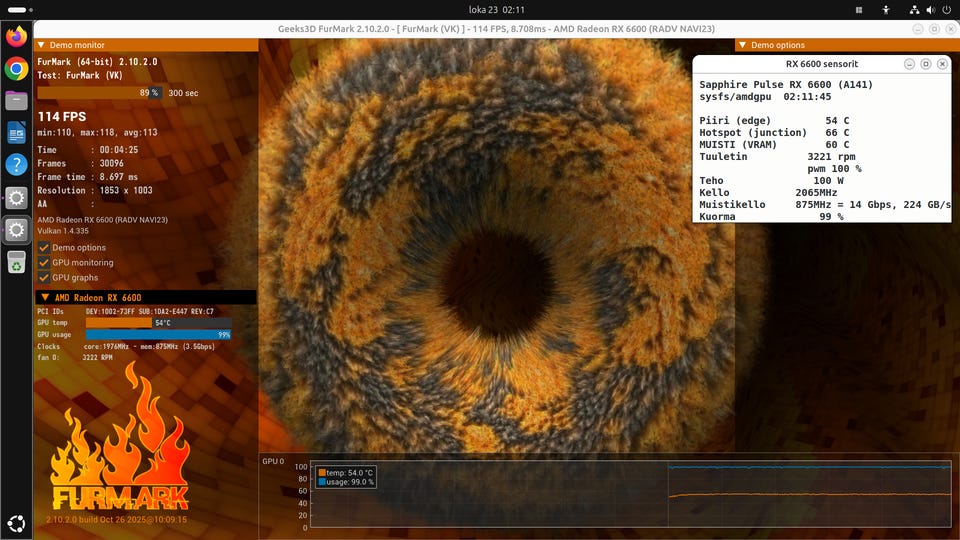Screen dimensions: 960x540
Task: Minimize the RX 6600 sensorit window
Action: (909, 64)
